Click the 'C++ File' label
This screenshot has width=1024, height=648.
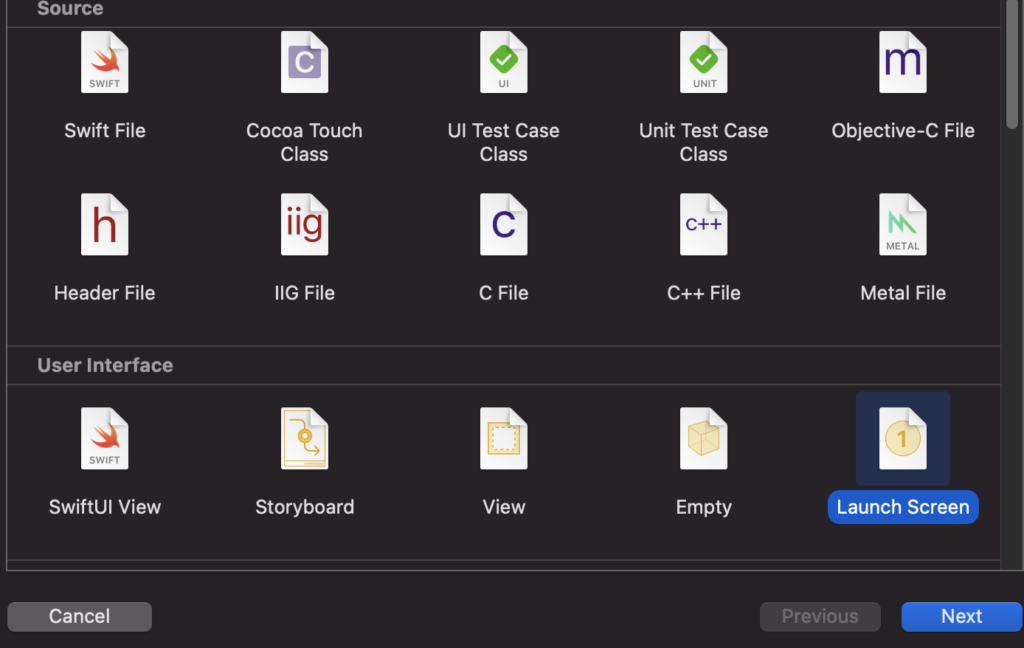[703, 293]
